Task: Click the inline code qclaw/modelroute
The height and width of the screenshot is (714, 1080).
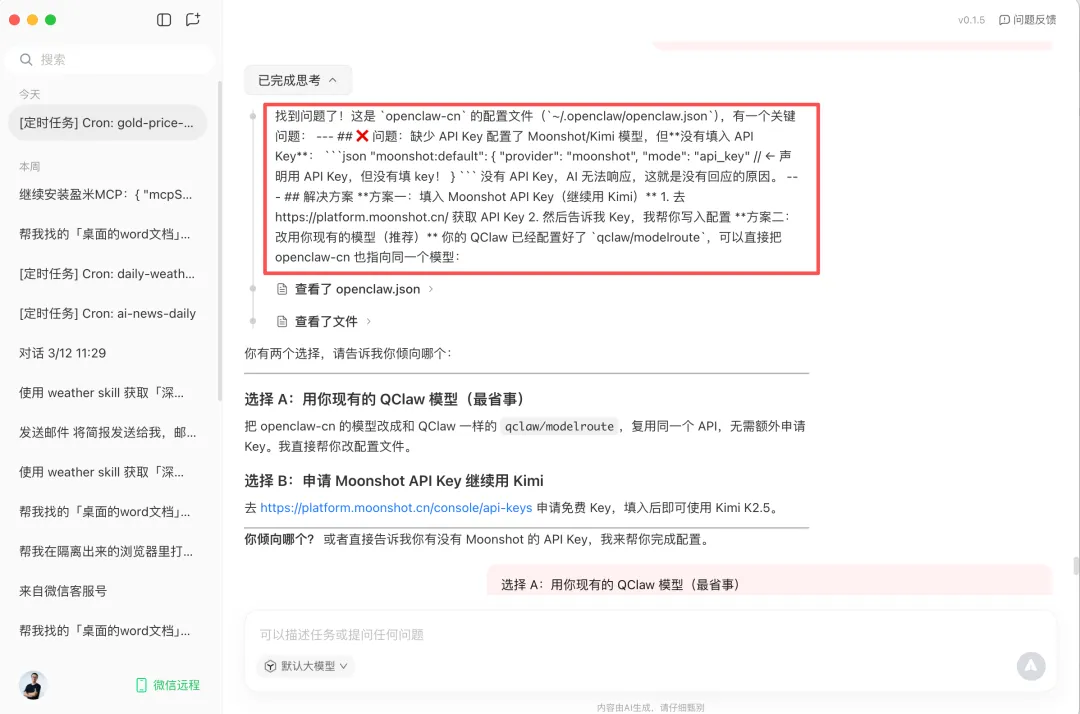Action: 559,426
